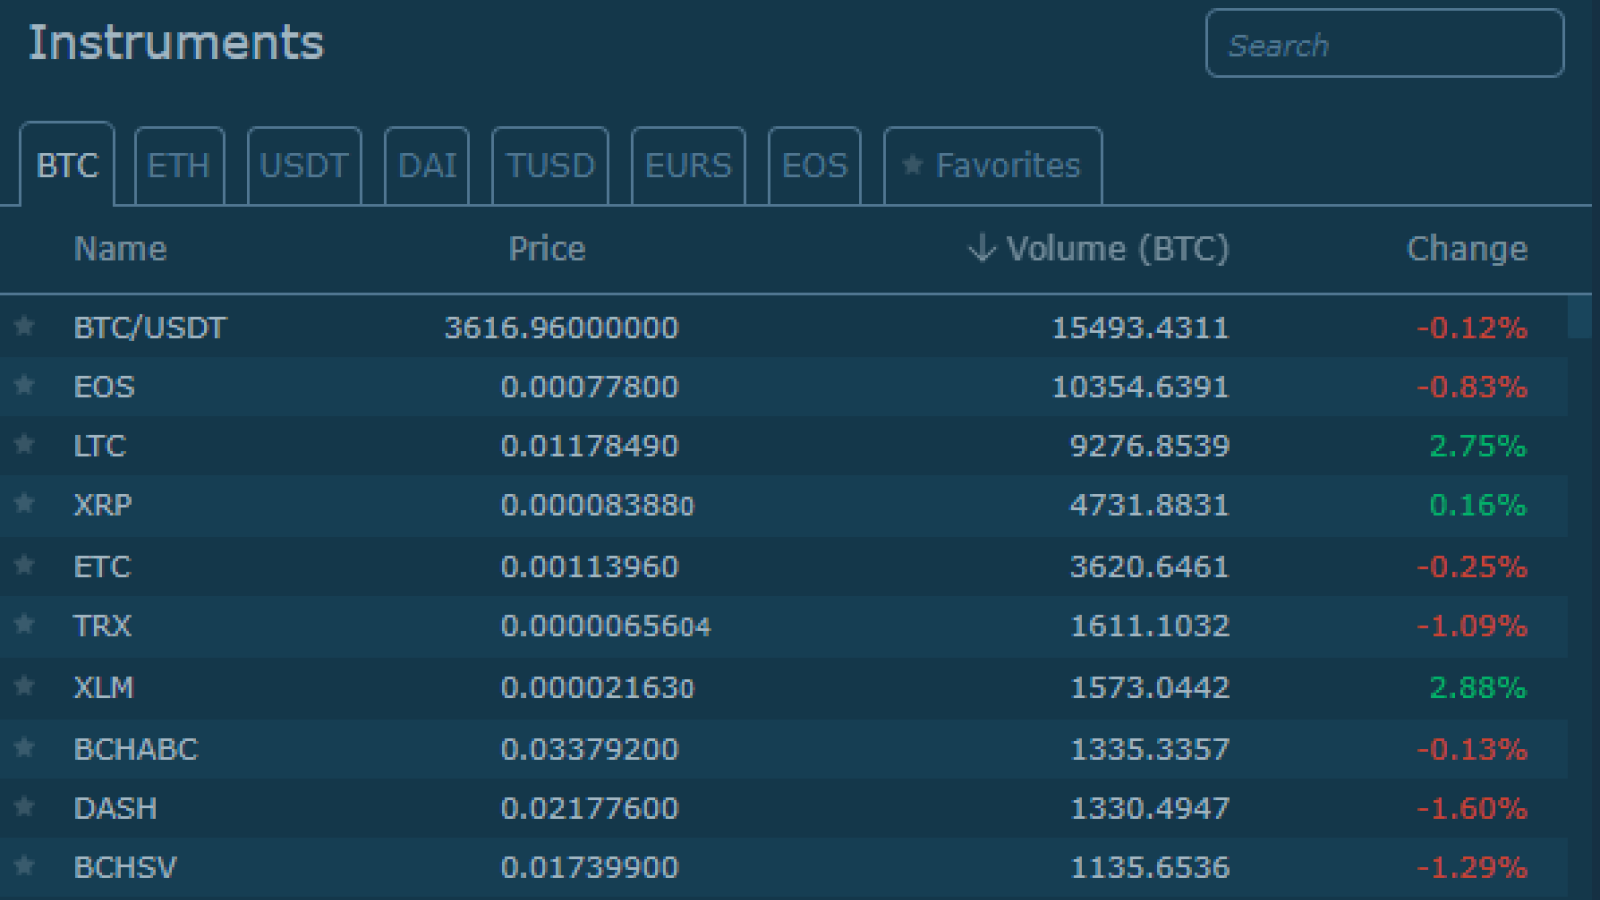This screenshot has width=1600, height=900.
Task: Focus the Search input field
Action: pos(1385,43)
